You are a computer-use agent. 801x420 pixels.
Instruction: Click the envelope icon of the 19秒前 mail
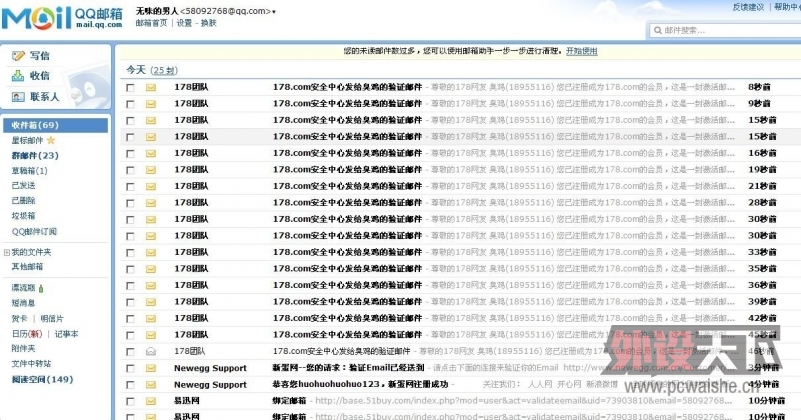pyautogui.click(x=151, y=170)
